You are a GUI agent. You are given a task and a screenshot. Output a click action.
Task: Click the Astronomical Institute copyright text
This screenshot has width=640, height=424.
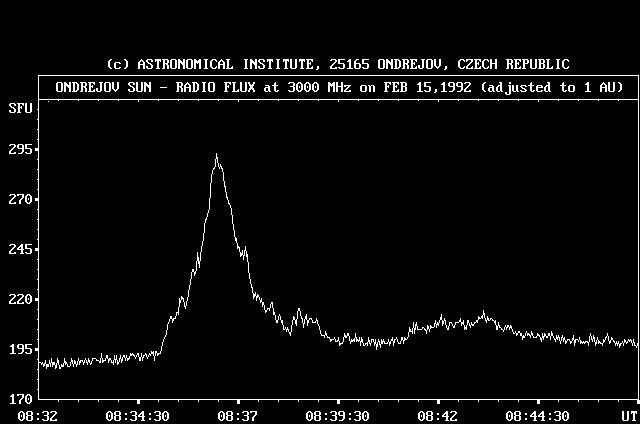[338, 64]
